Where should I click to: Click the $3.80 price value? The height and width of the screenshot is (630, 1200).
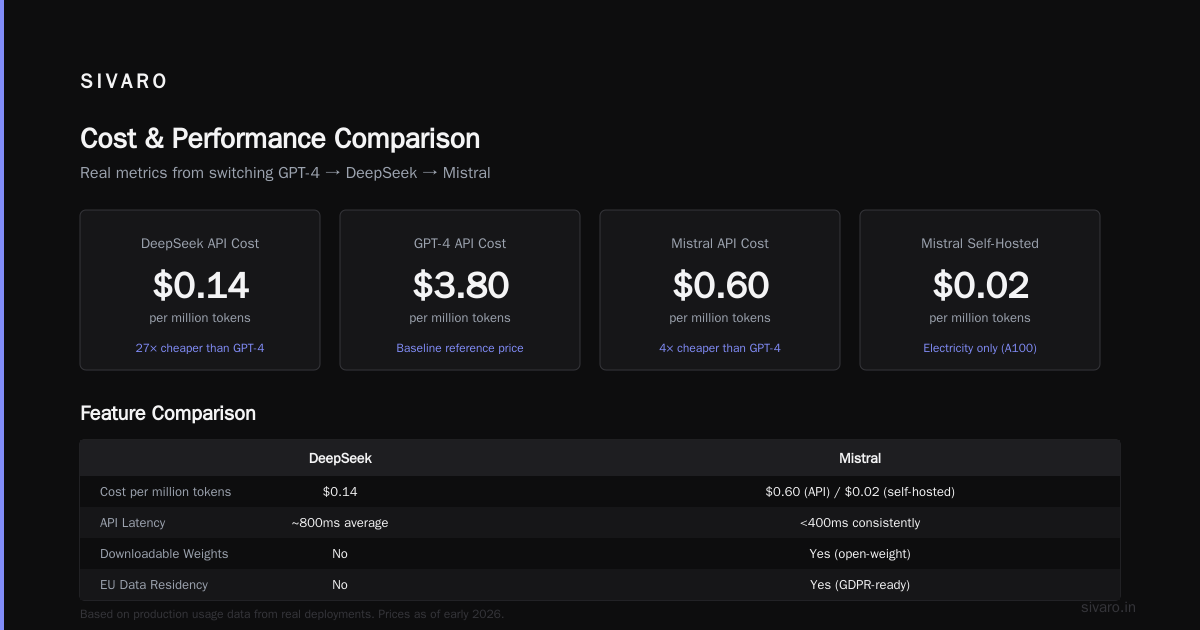(x=460, y=286)
